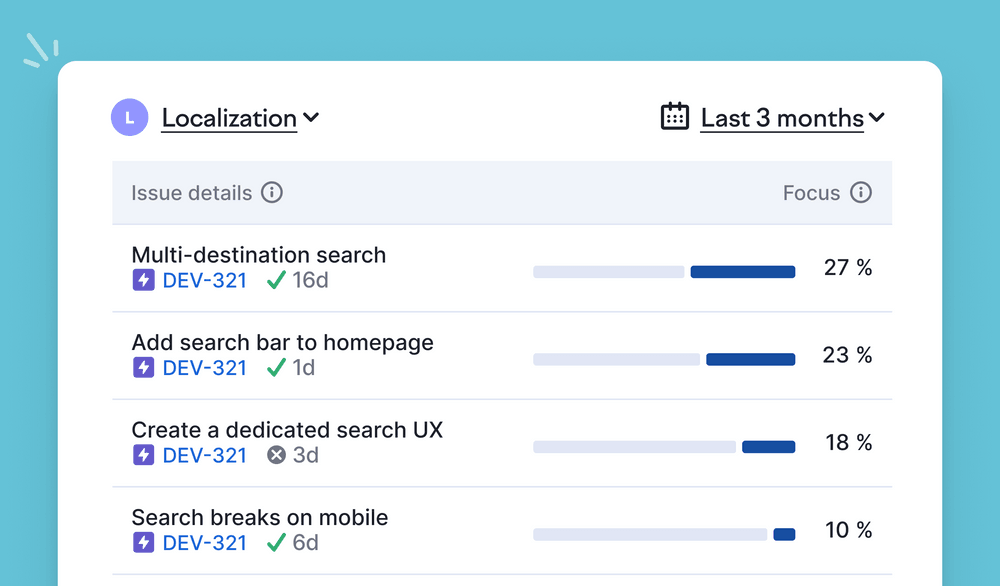Click the green checkmark beside 16d

pos(277,281)
